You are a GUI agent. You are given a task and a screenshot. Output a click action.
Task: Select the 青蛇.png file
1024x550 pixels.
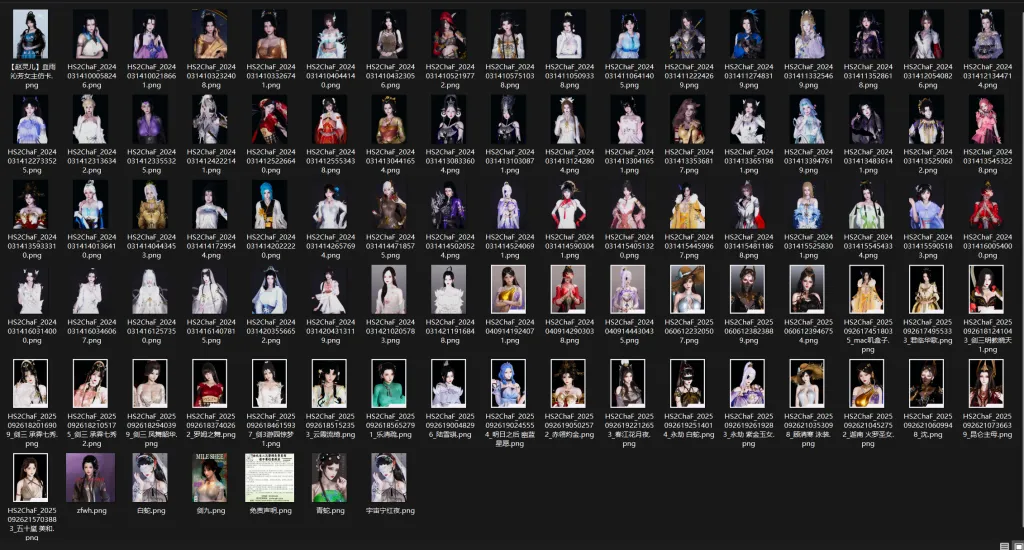coord(330,477)
